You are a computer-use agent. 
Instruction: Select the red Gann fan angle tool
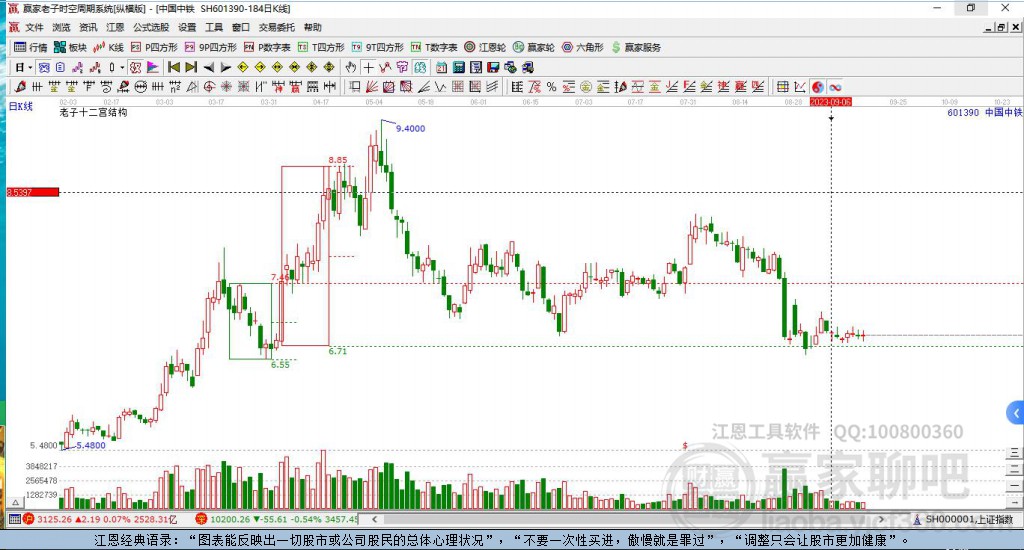pyautogui.click(x=372, y=86)
